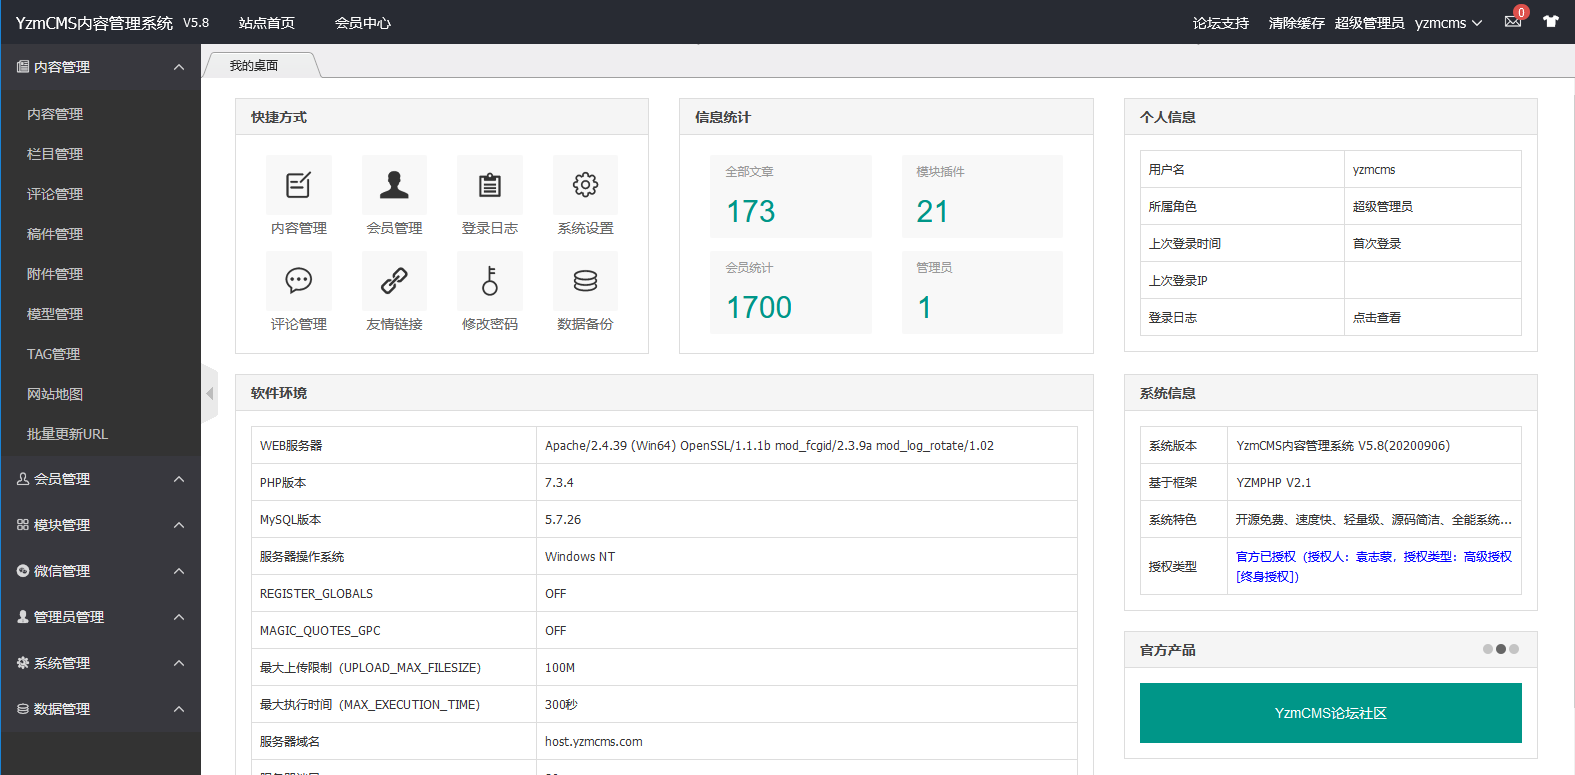
Task: Open 系统设置 gear icon
Action: [585, 186]
